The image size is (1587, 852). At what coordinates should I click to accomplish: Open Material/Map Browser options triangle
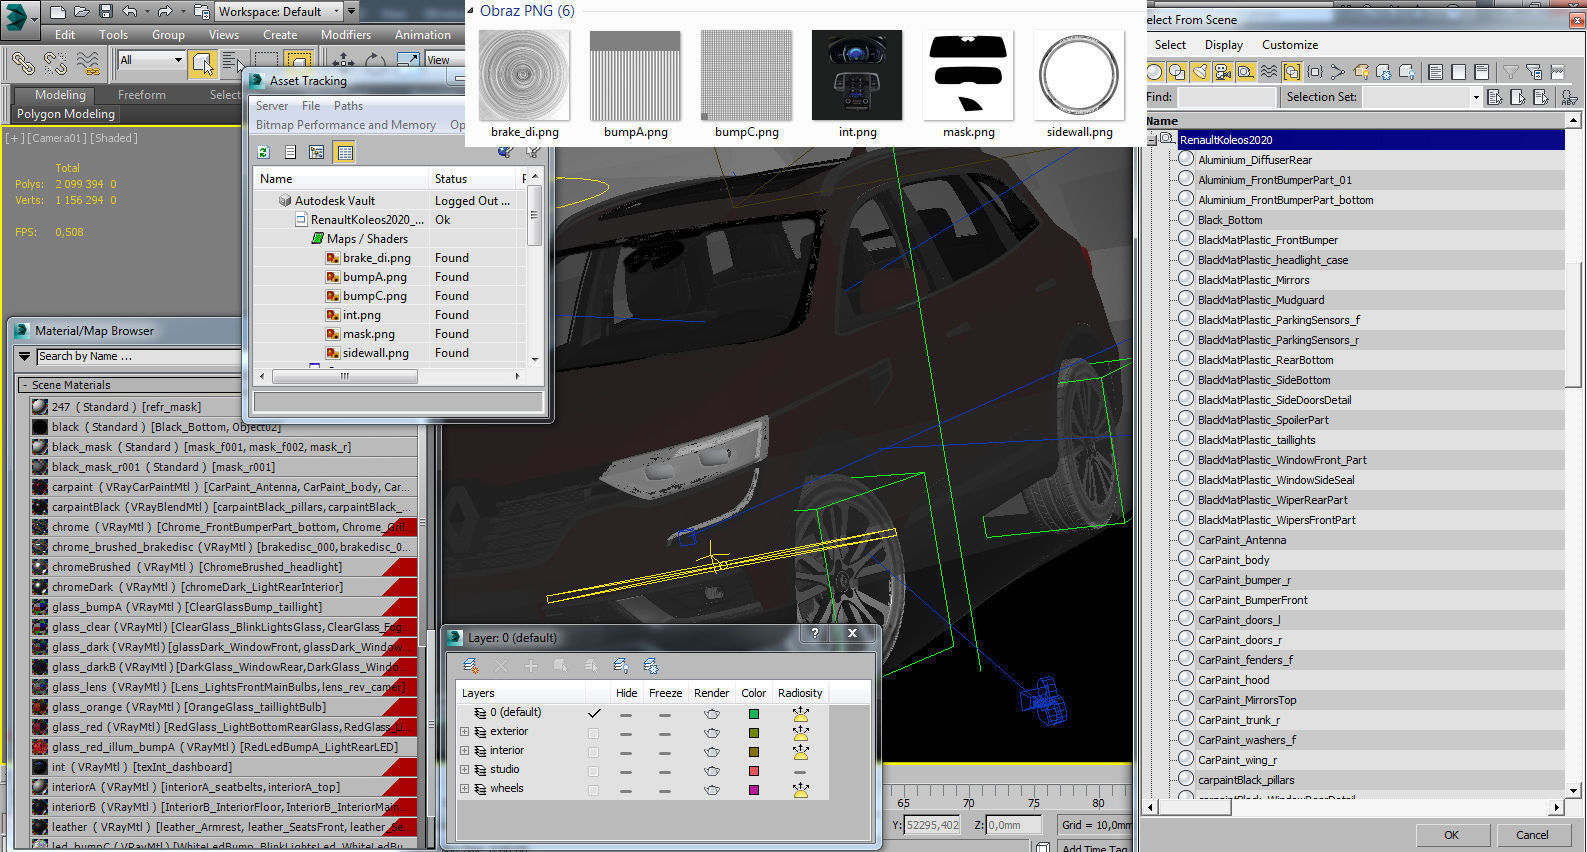[24, 356]
